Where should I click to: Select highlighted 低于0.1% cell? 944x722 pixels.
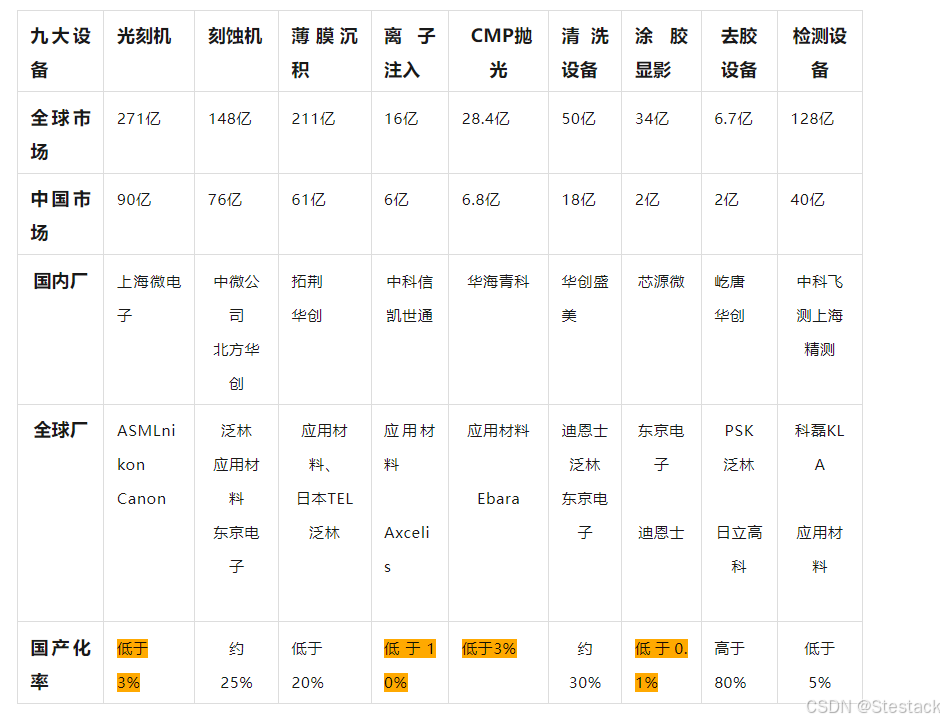click(661, 665)
